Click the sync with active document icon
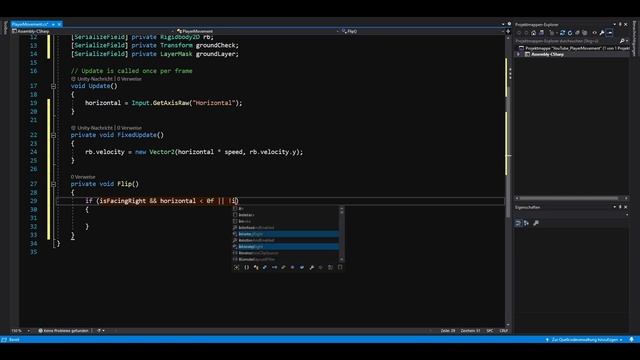The image size is (640, 360). (x=562, y=33)
